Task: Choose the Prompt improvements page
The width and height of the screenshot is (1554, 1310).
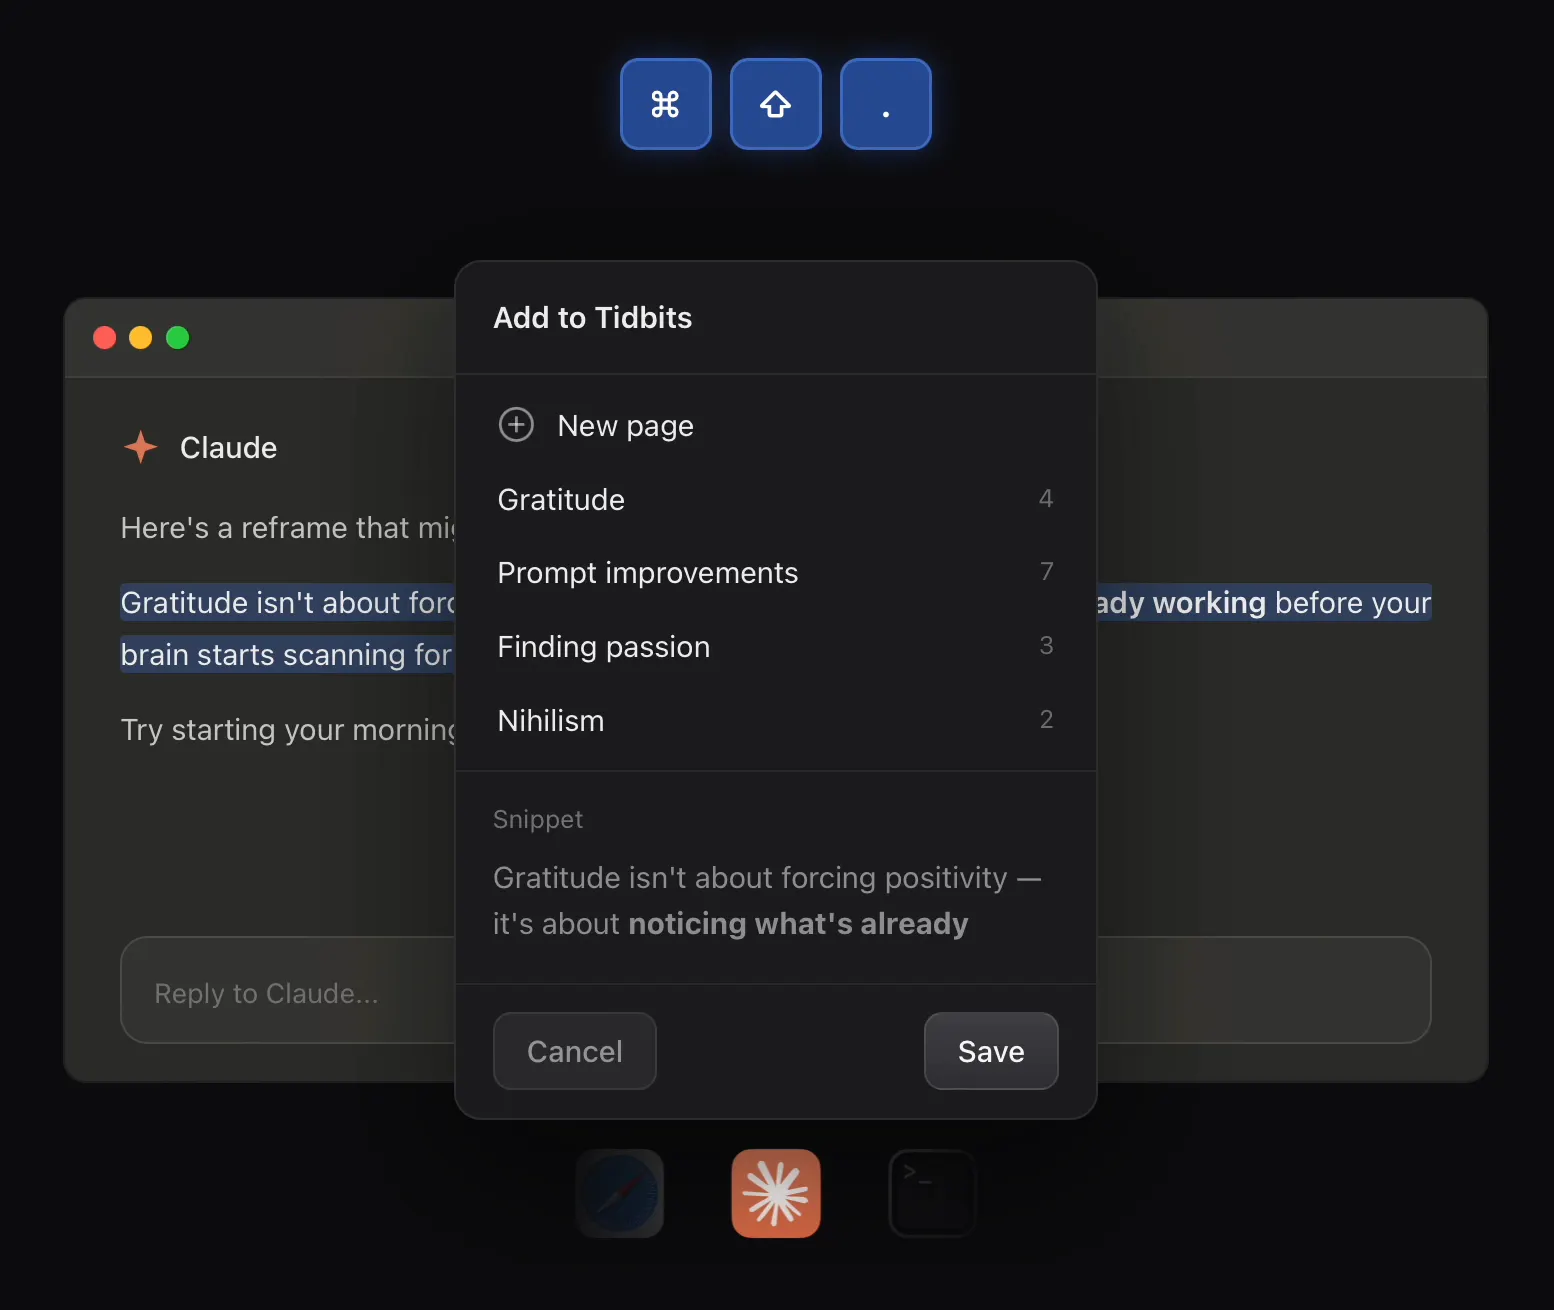Action: 776,573
